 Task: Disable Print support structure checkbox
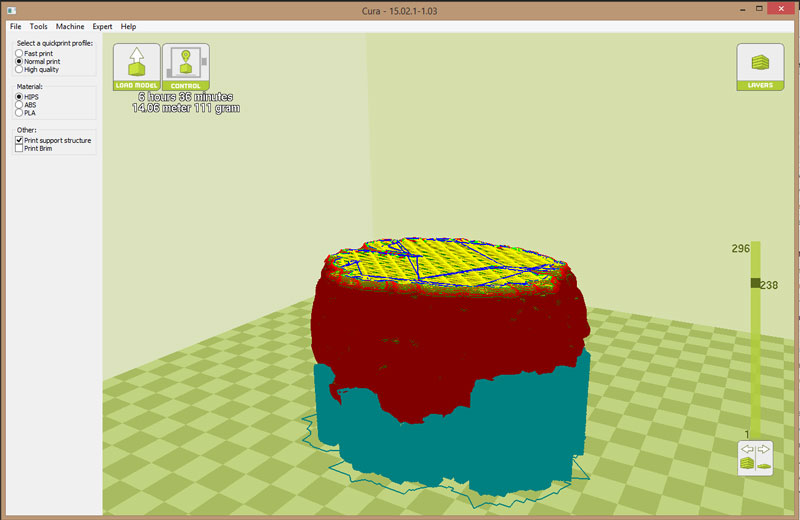[x=19, y=140]
